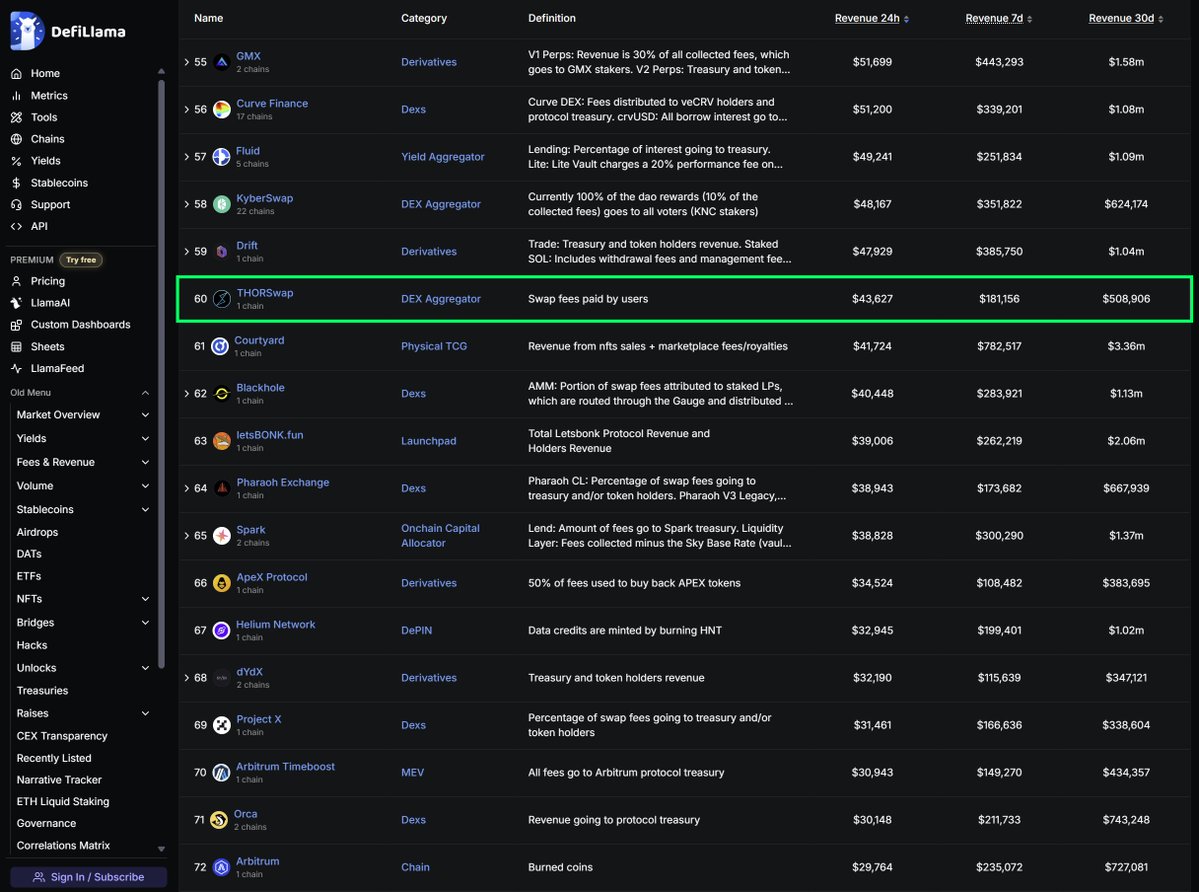Click the LlamaFeed pulse icon
Image resolution: width=1199 pixels, height=892 pixels.
pos(16,368)
